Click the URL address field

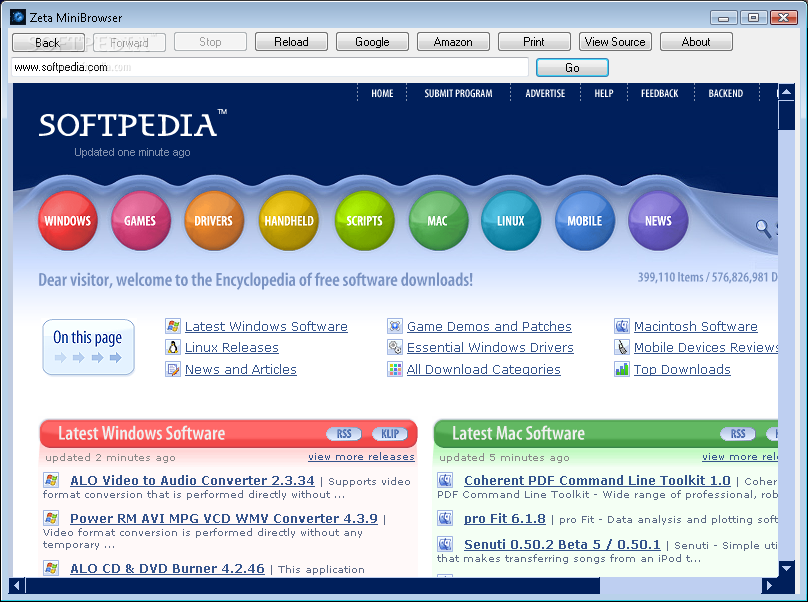(270, 67)
